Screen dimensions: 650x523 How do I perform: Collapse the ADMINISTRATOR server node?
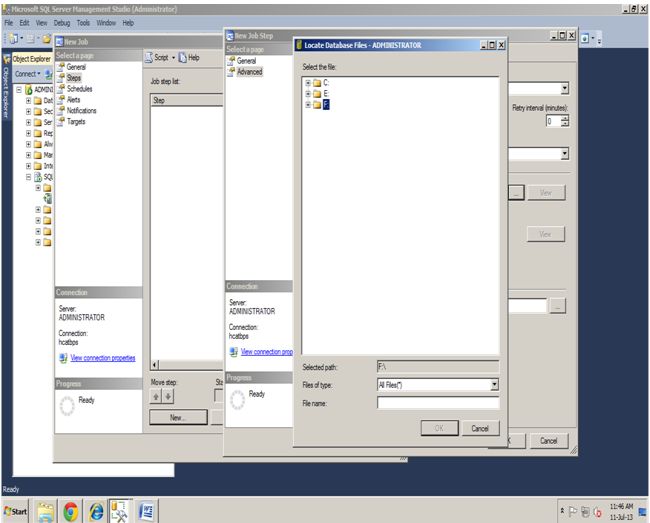tap(19, 90)
